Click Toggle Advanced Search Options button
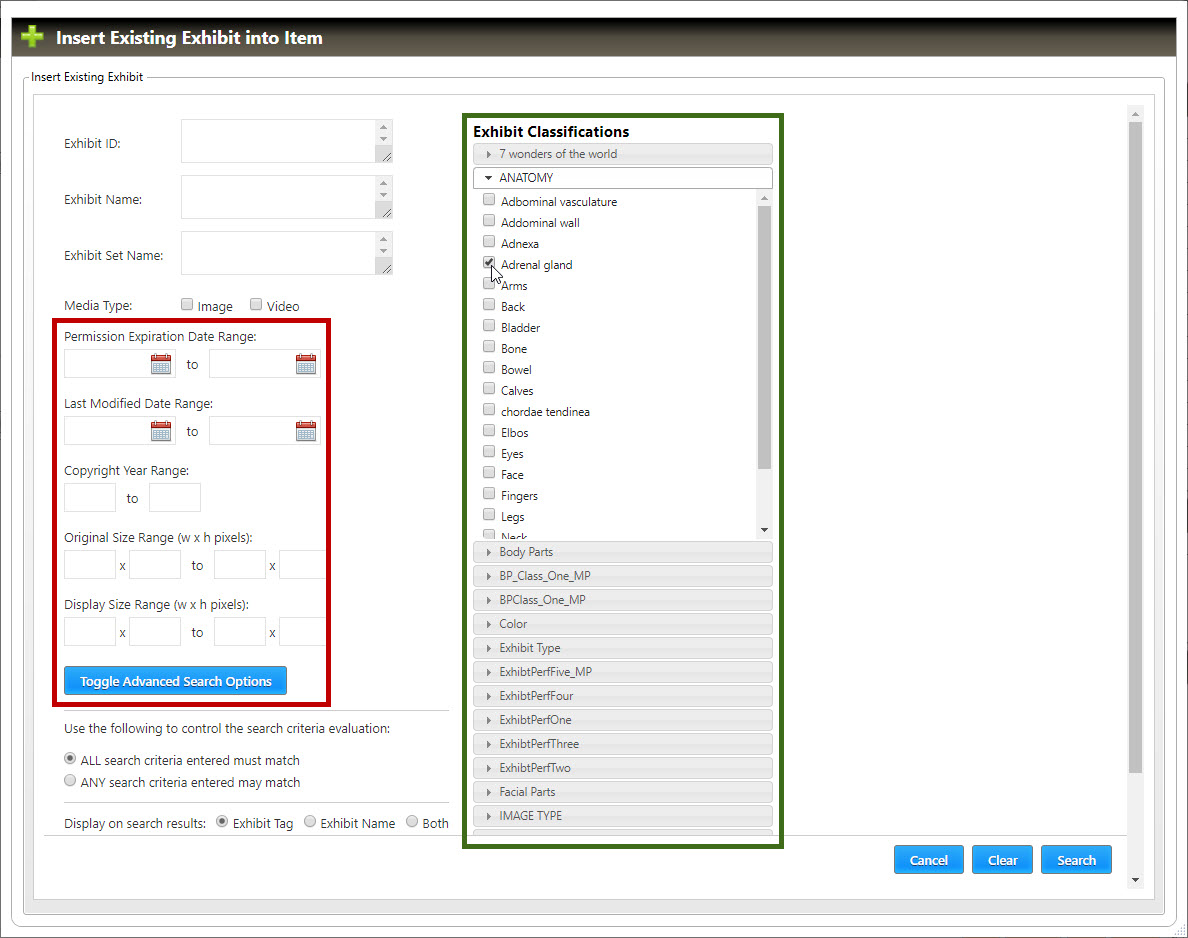Image resolution: width=1188 pixels, height=938 pixels. 175,681
